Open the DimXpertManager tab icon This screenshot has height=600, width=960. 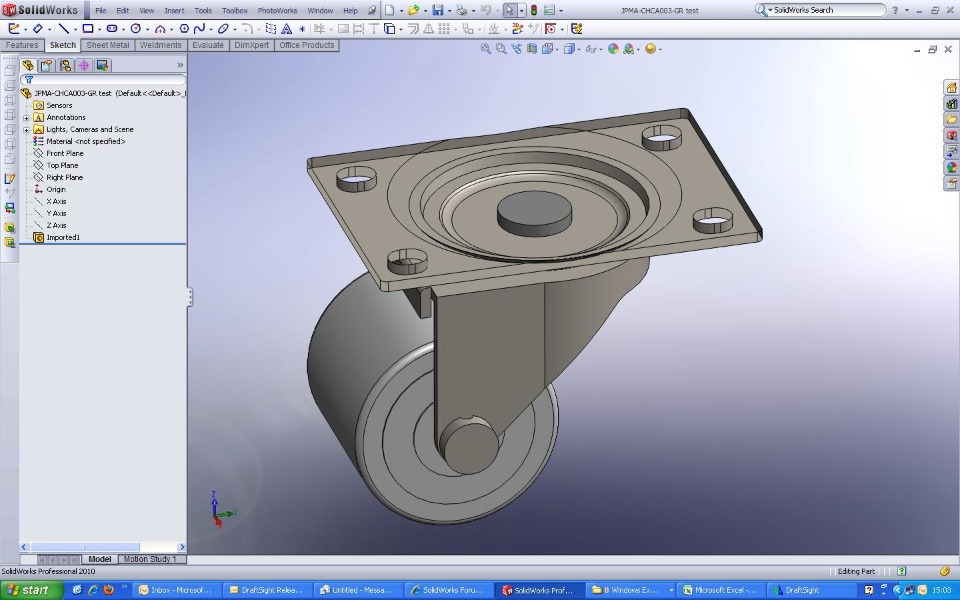(x=84, y=65)
